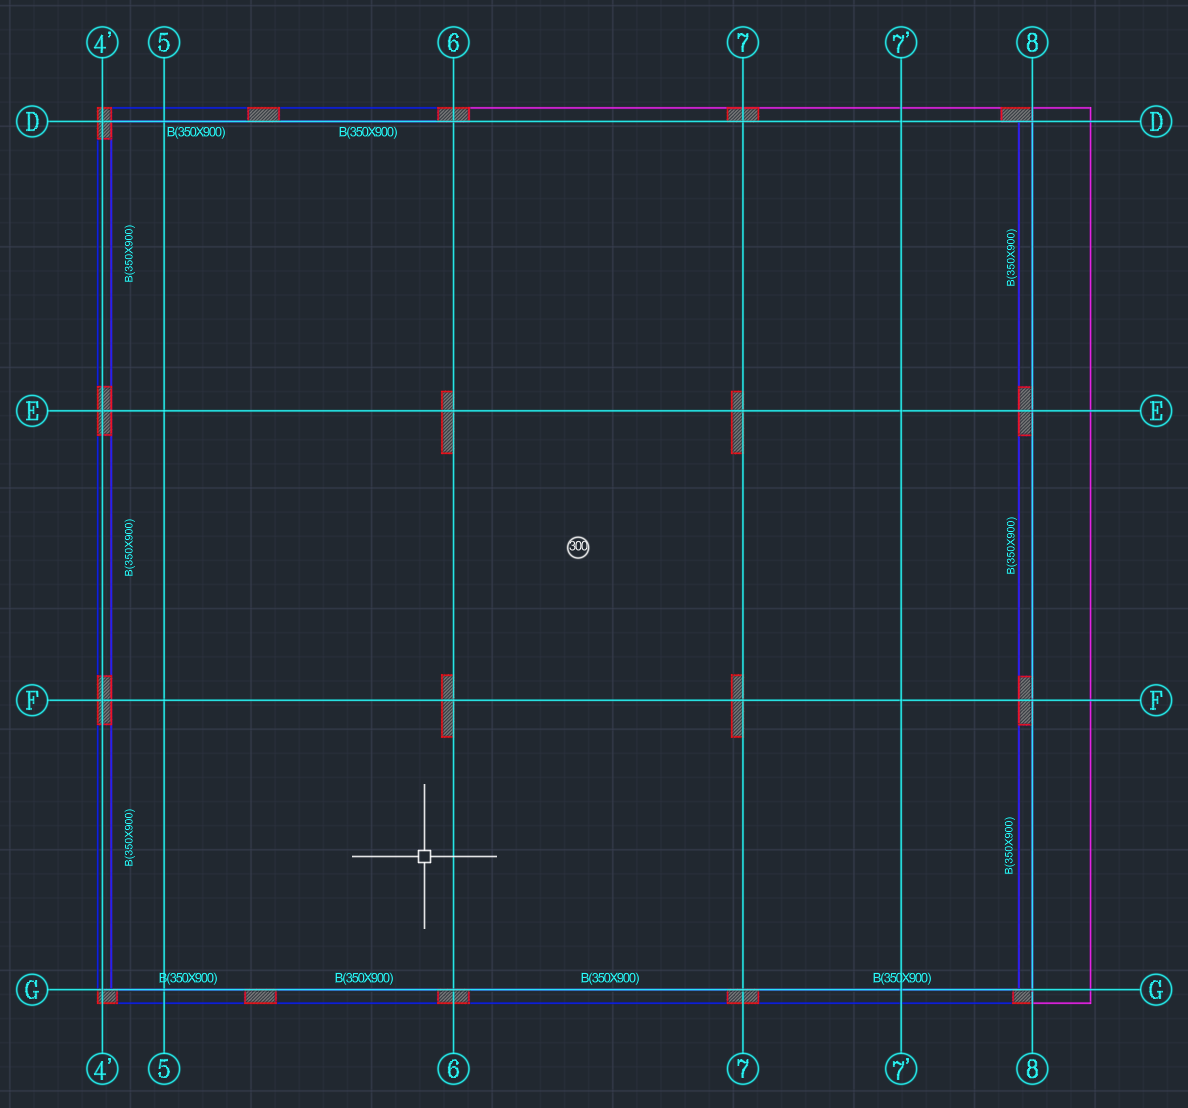1188x1108 pixels.
Task: Click the top grid bubble labeled 7'
Action: pos(901,43)
